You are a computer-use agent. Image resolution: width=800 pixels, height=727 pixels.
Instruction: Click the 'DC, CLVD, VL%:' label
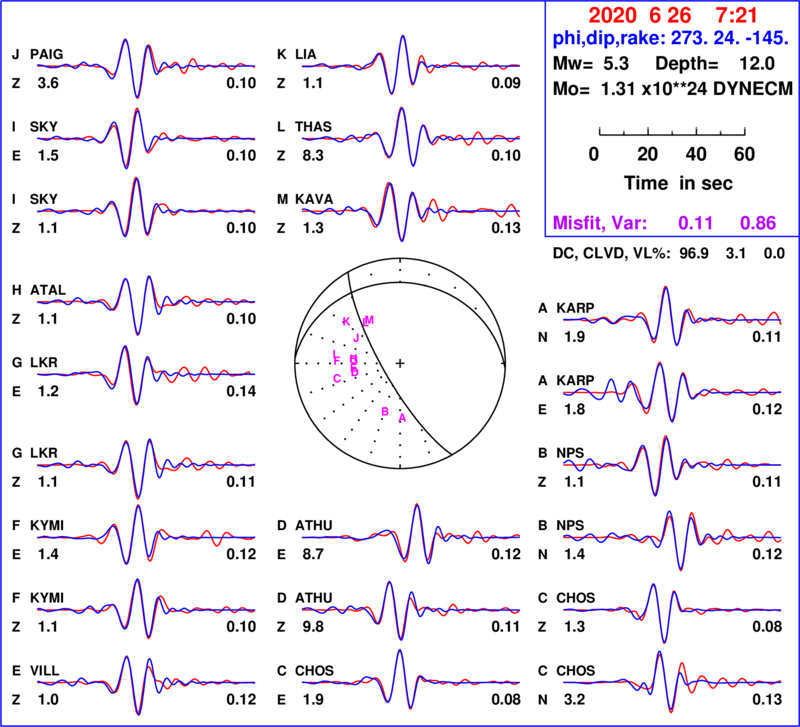pyautogui.click(x=612, y=254)
